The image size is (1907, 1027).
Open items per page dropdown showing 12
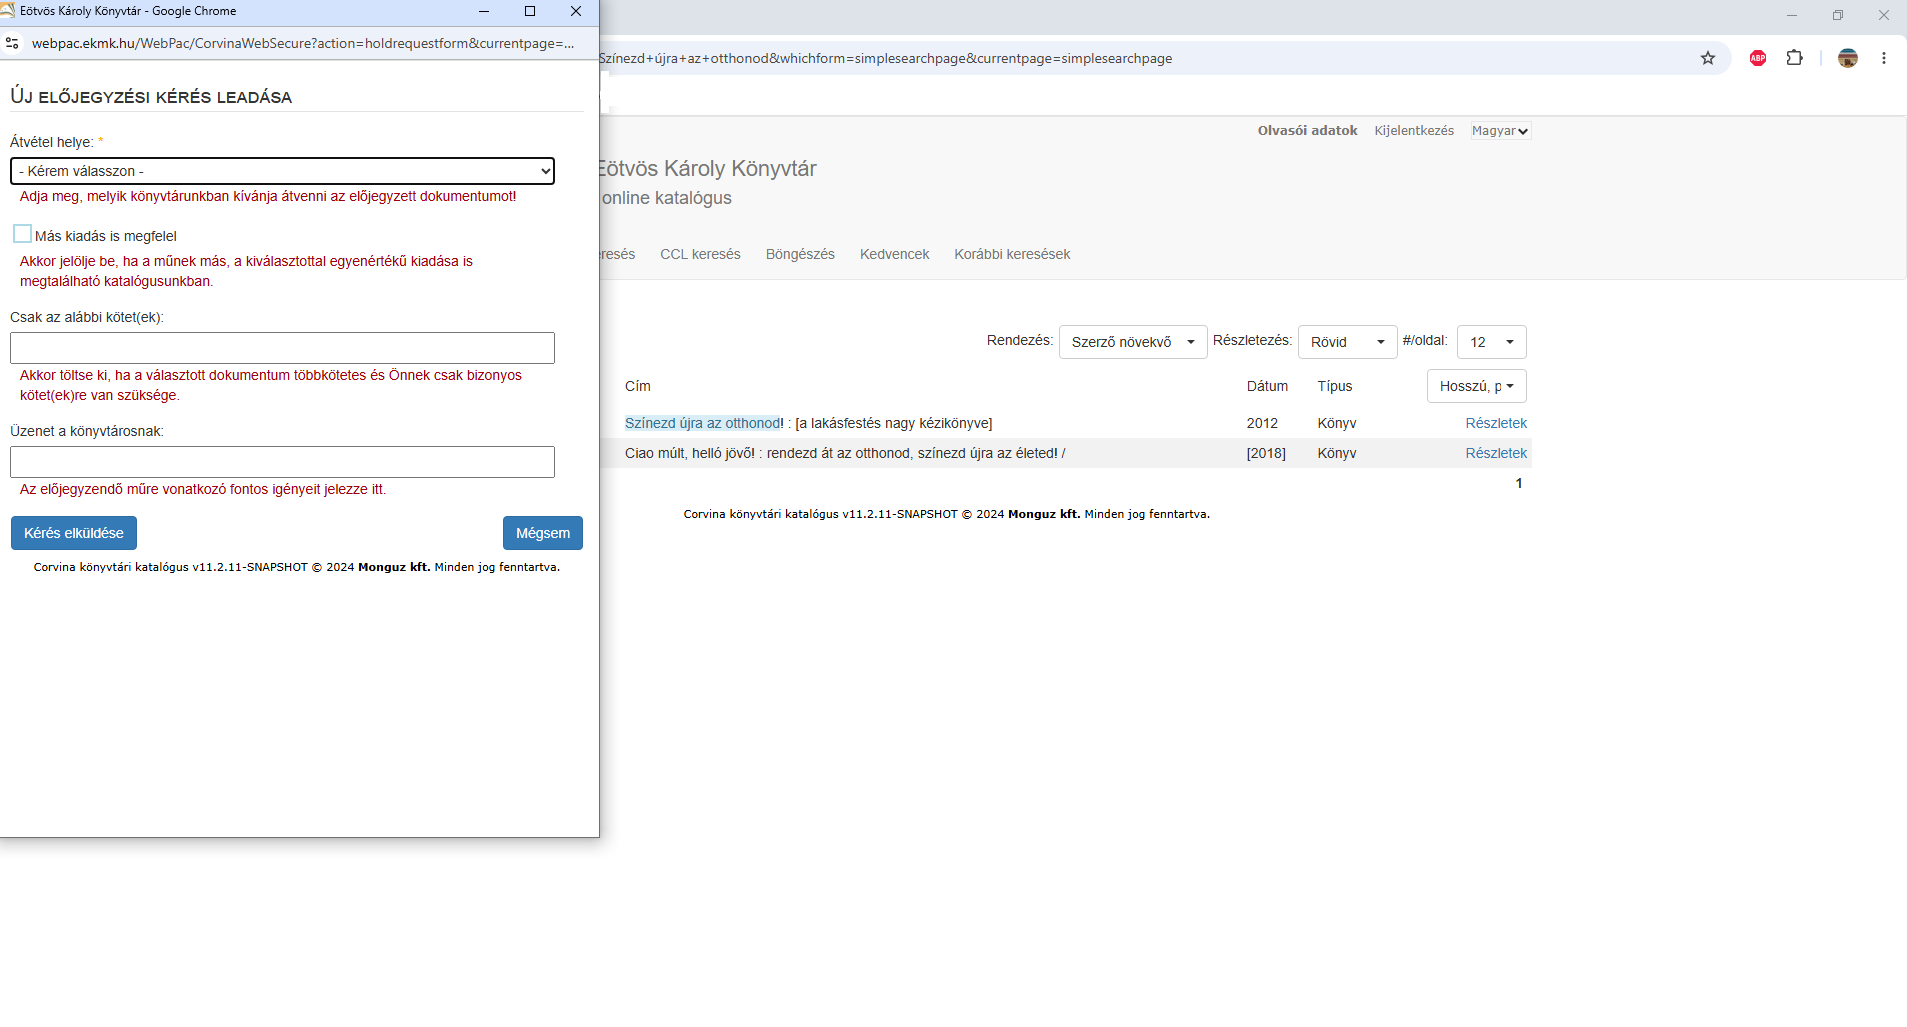[1492, 342]
